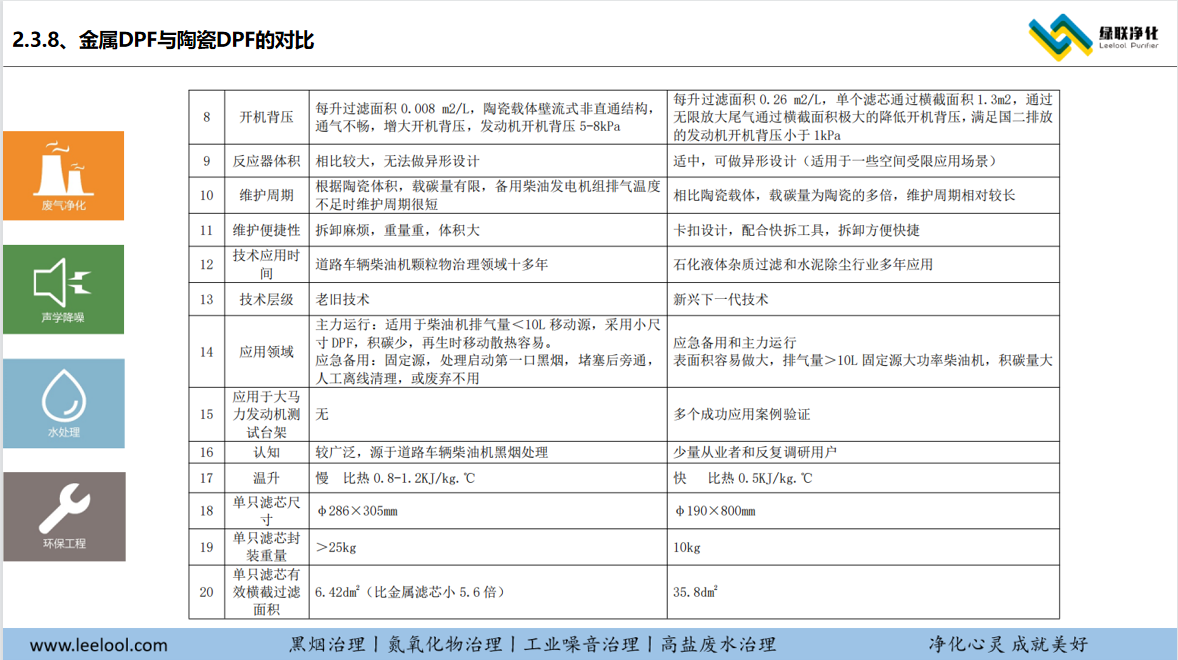1178x660 pixels.
Task: Click the 氮氧化物治理 footer text
Action: coord(444,645)
